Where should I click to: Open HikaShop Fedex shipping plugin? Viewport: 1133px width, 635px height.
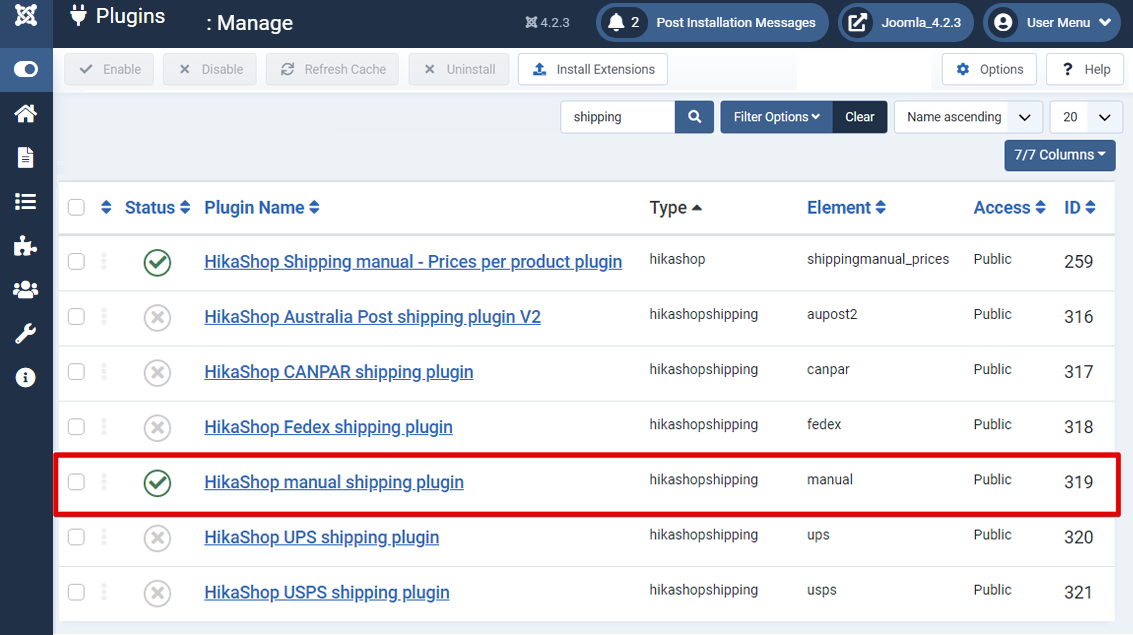[x=328, y=427]
